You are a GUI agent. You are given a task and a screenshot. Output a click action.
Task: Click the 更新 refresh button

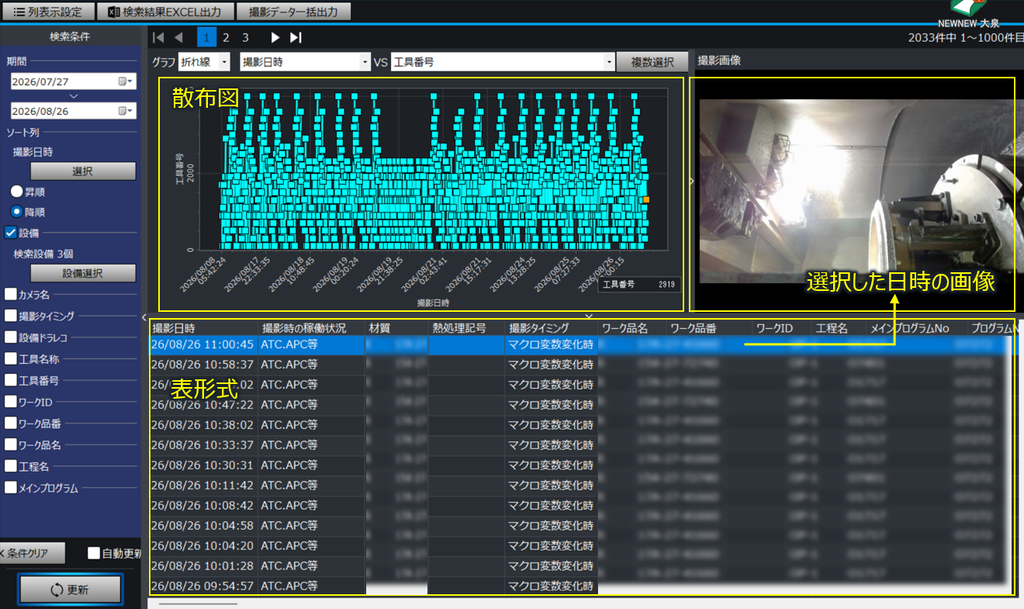tap(70, 589)
